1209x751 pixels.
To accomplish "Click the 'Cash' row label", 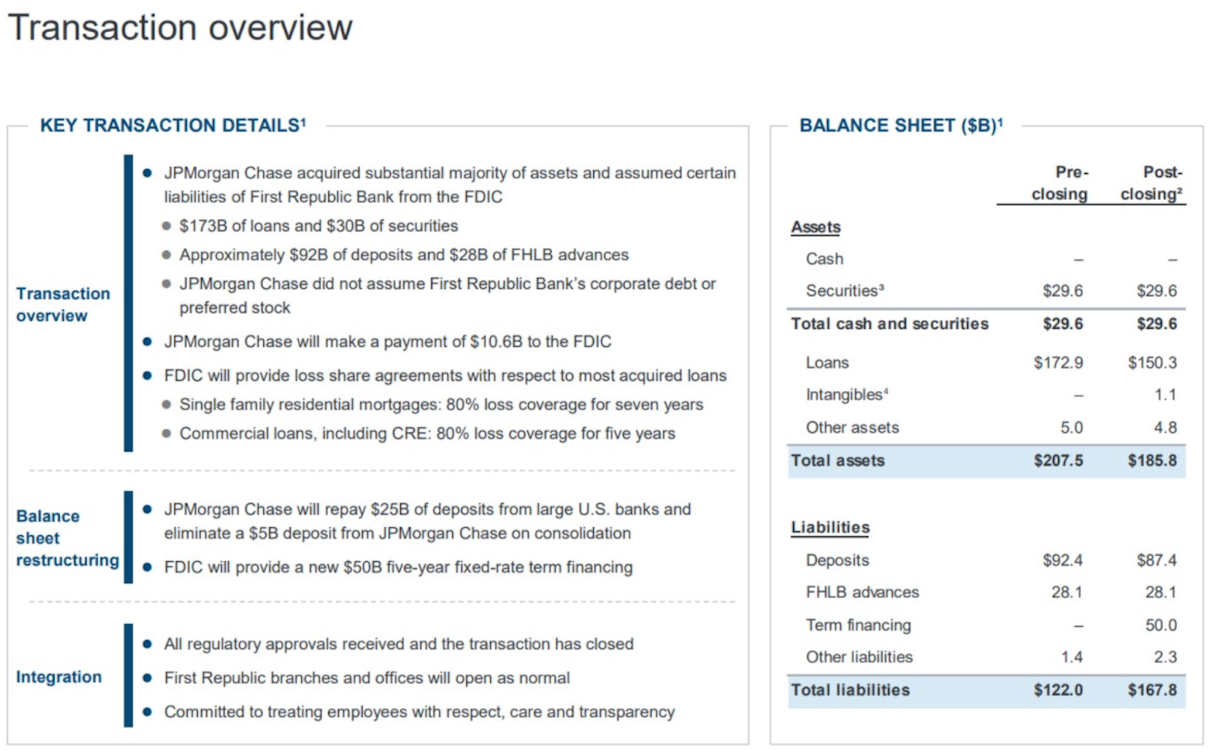I will pyautogui.click(x=824, y=259).
